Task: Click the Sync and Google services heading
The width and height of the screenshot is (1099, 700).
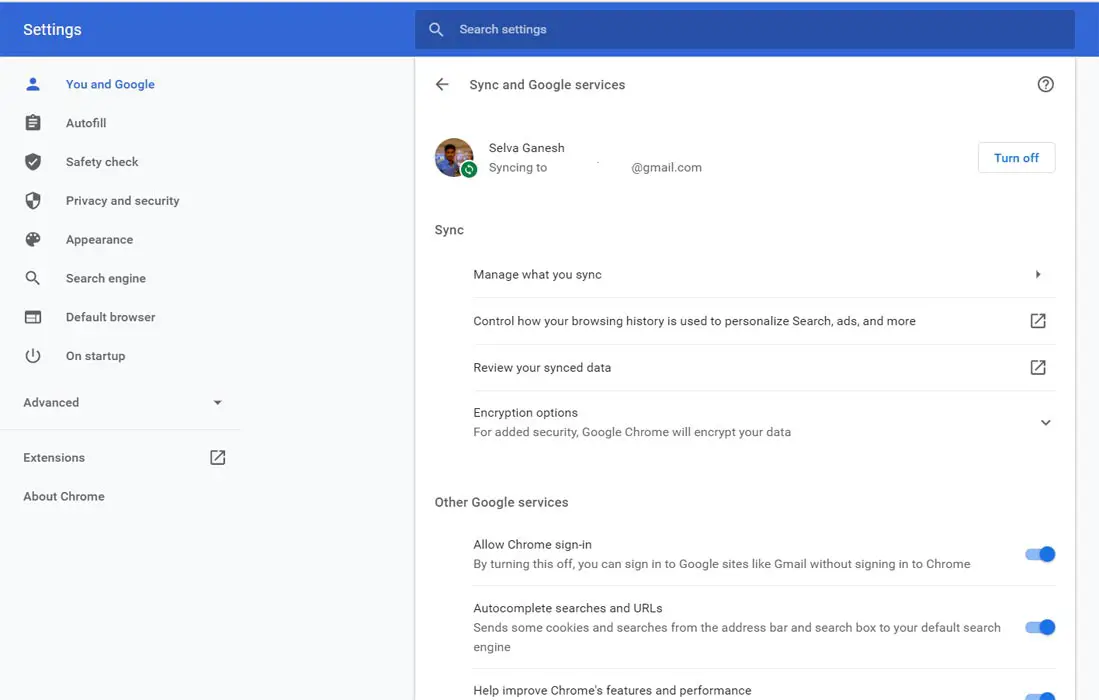Action: click(x=547, y=85)
